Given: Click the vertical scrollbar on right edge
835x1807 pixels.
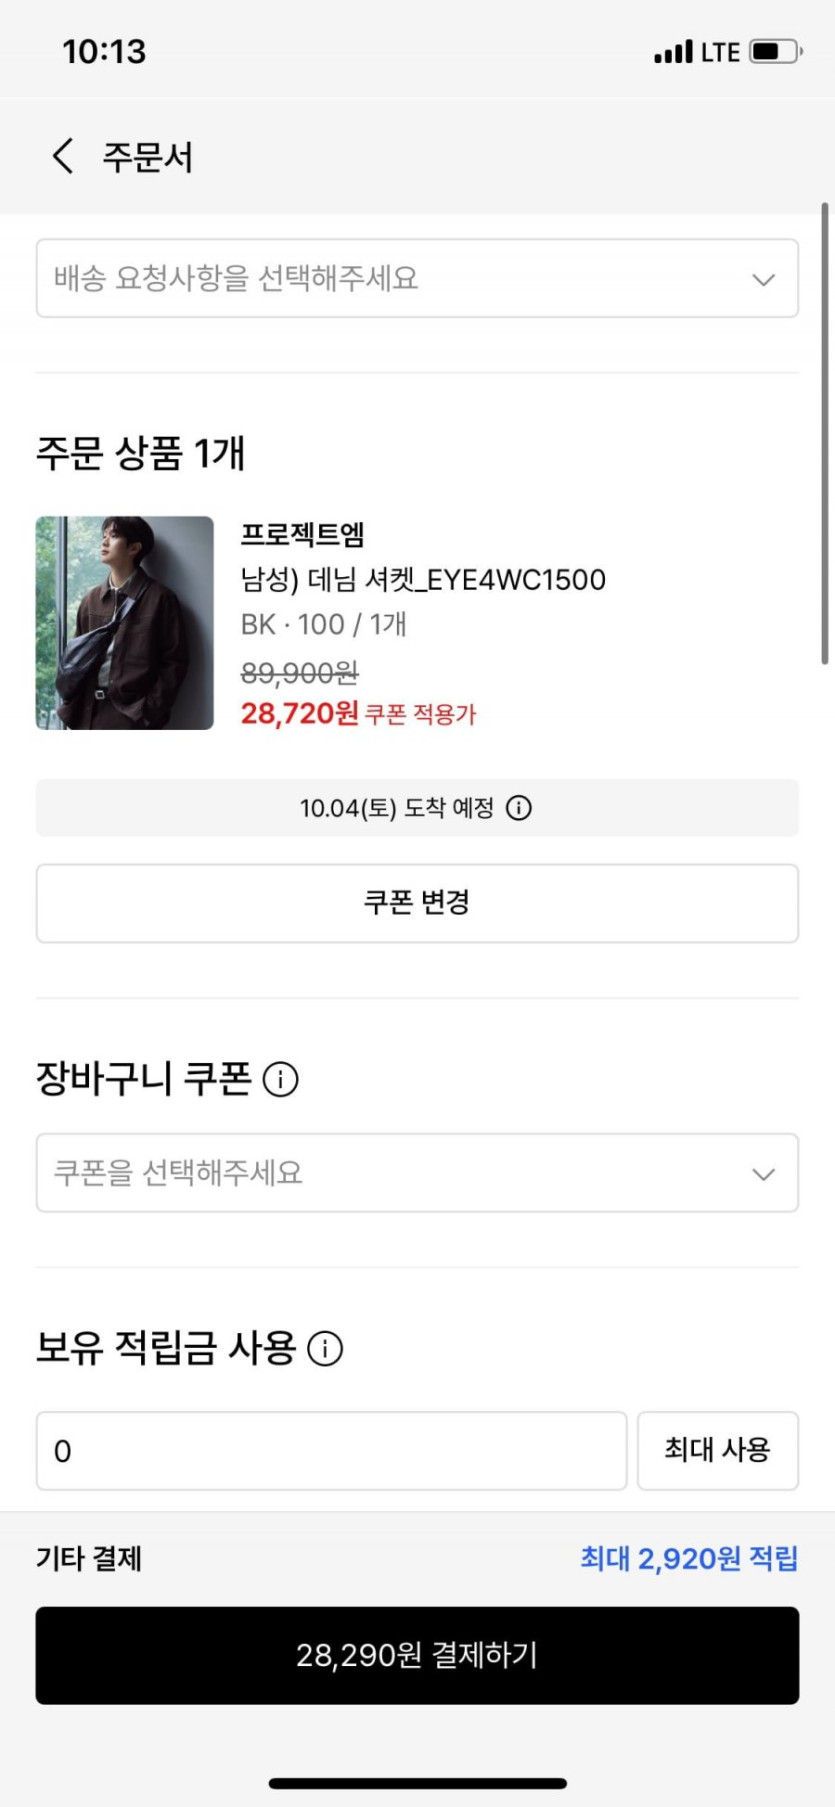Looking at the screenshot, I should coord(824,434).
